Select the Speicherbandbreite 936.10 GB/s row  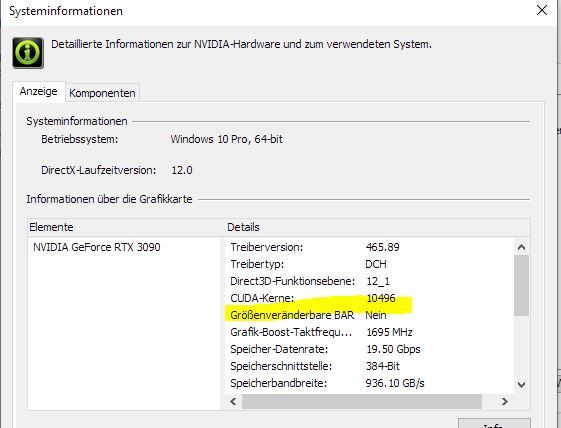point(370,383)
